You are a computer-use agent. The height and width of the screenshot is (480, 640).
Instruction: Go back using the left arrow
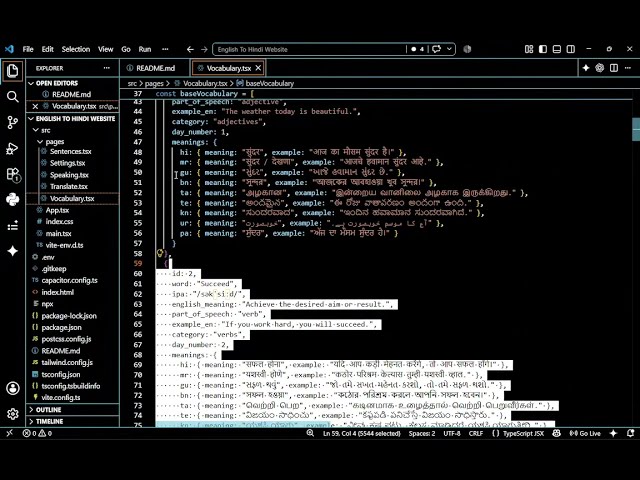pyautogui.click(x=190, y=49)
